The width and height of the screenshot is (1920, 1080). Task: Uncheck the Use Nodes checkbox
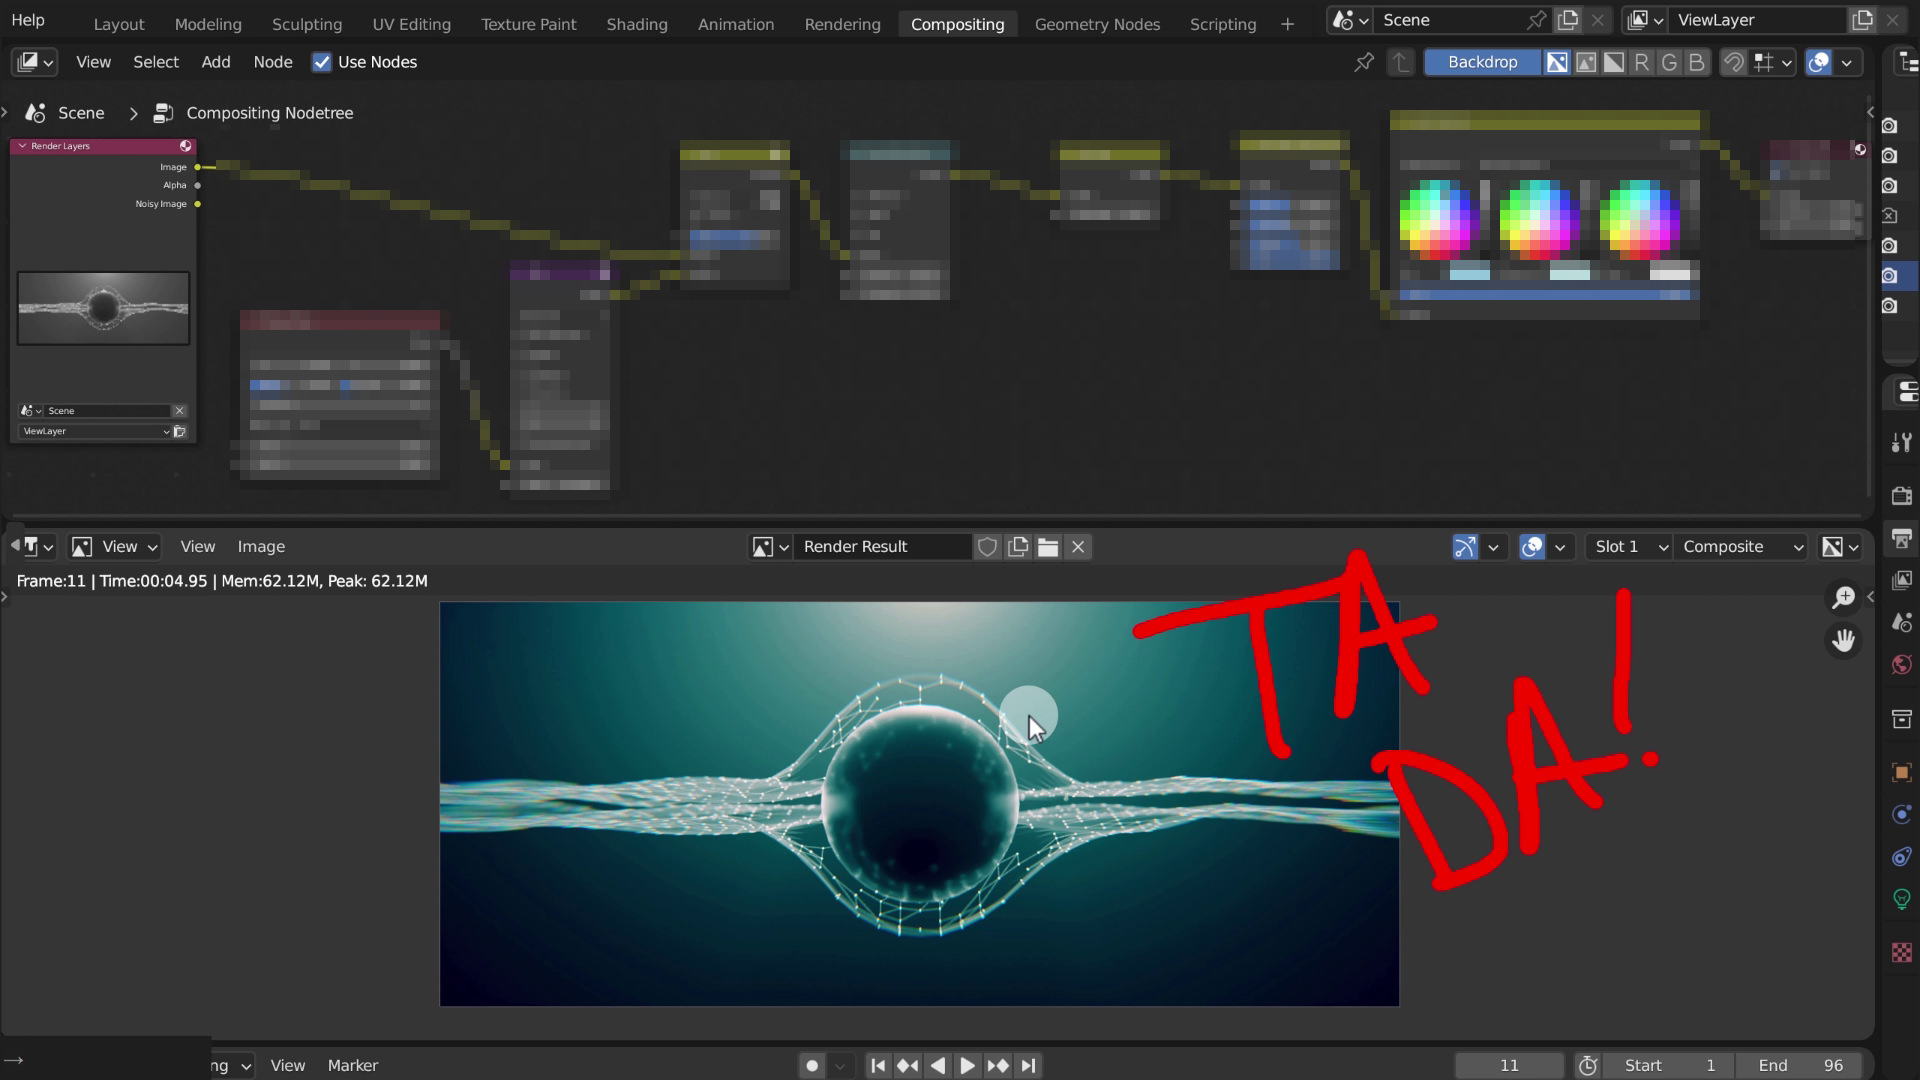(x=322, y=62)
